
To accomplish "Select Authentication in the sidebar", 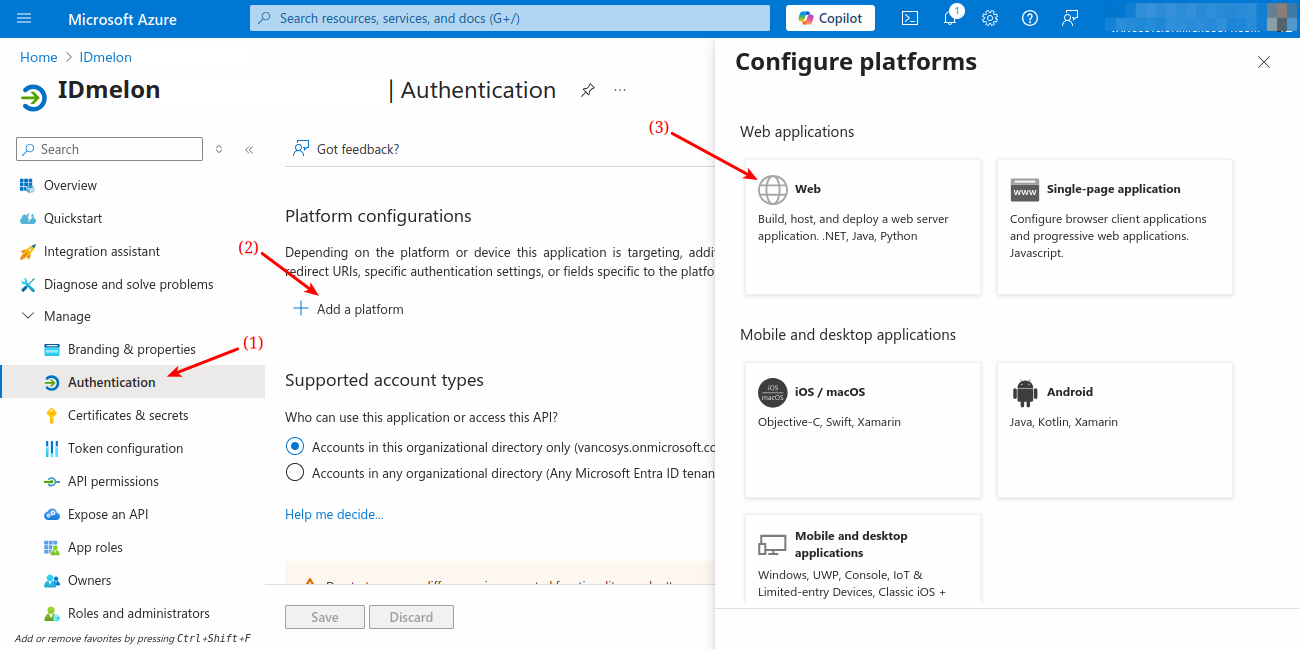I will [x=132, y=382].
